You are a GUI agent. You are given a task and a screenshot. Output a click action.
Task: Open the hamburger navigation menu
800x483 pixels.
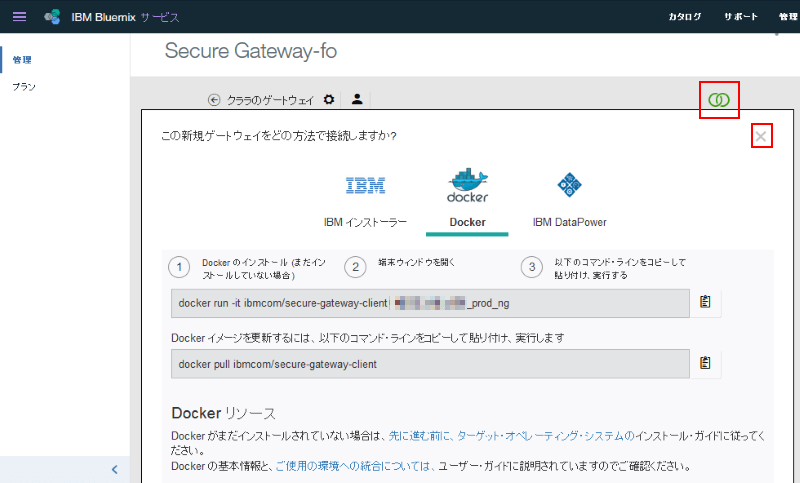point(19,16)
